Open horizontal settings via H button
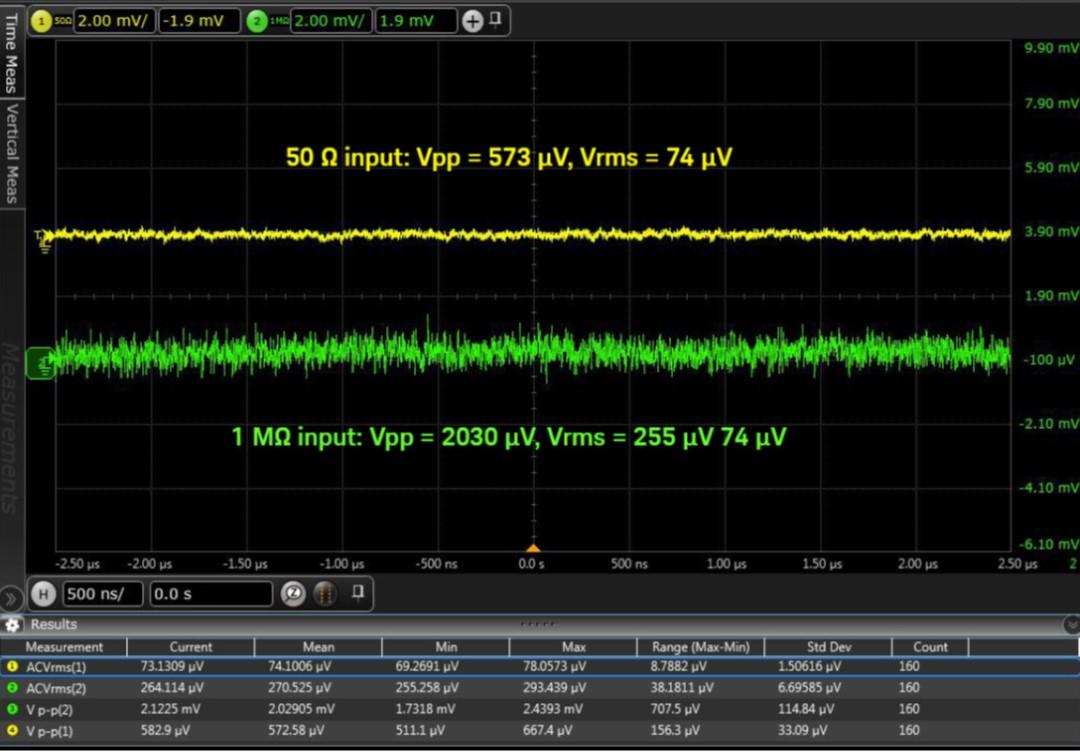The image size is (1080, 753). (x=43, y=594)
